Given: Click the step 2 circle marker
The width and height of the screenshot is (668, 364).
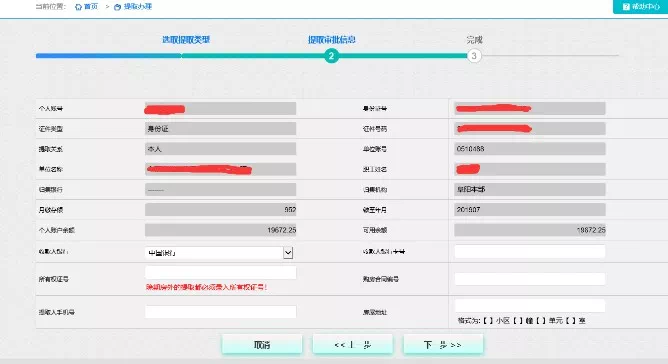Looking at the screenshot, I should point(331,56).
